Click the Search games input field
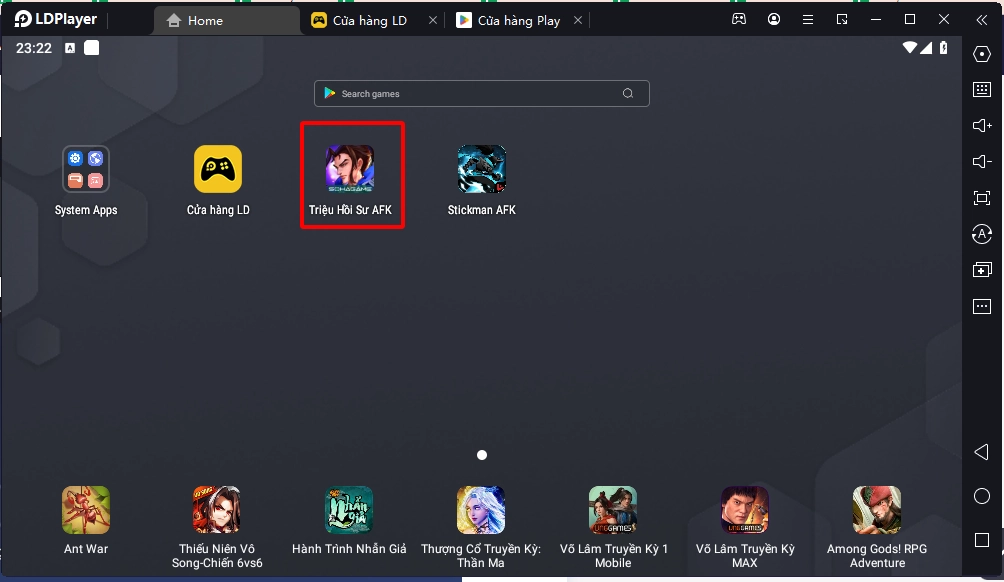The height and width of the screenshot is (582, 1004). [x=481, y=93]
